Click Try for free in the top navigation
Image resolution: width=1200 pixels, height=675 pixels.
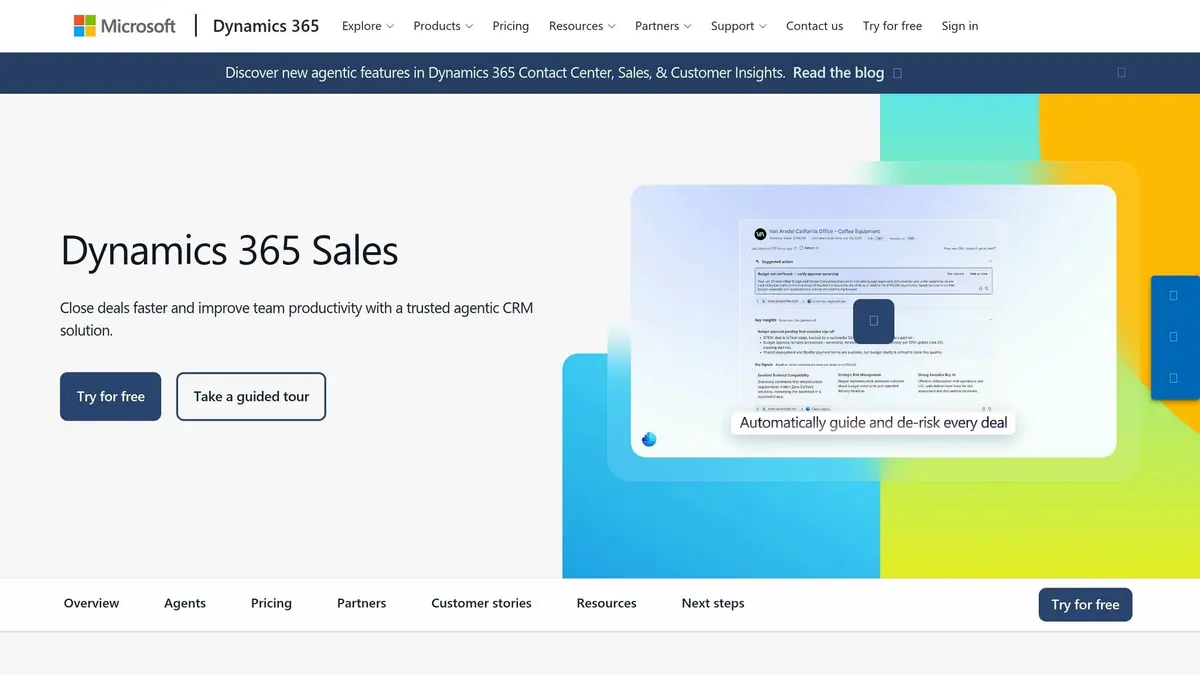tap(892, 26)
